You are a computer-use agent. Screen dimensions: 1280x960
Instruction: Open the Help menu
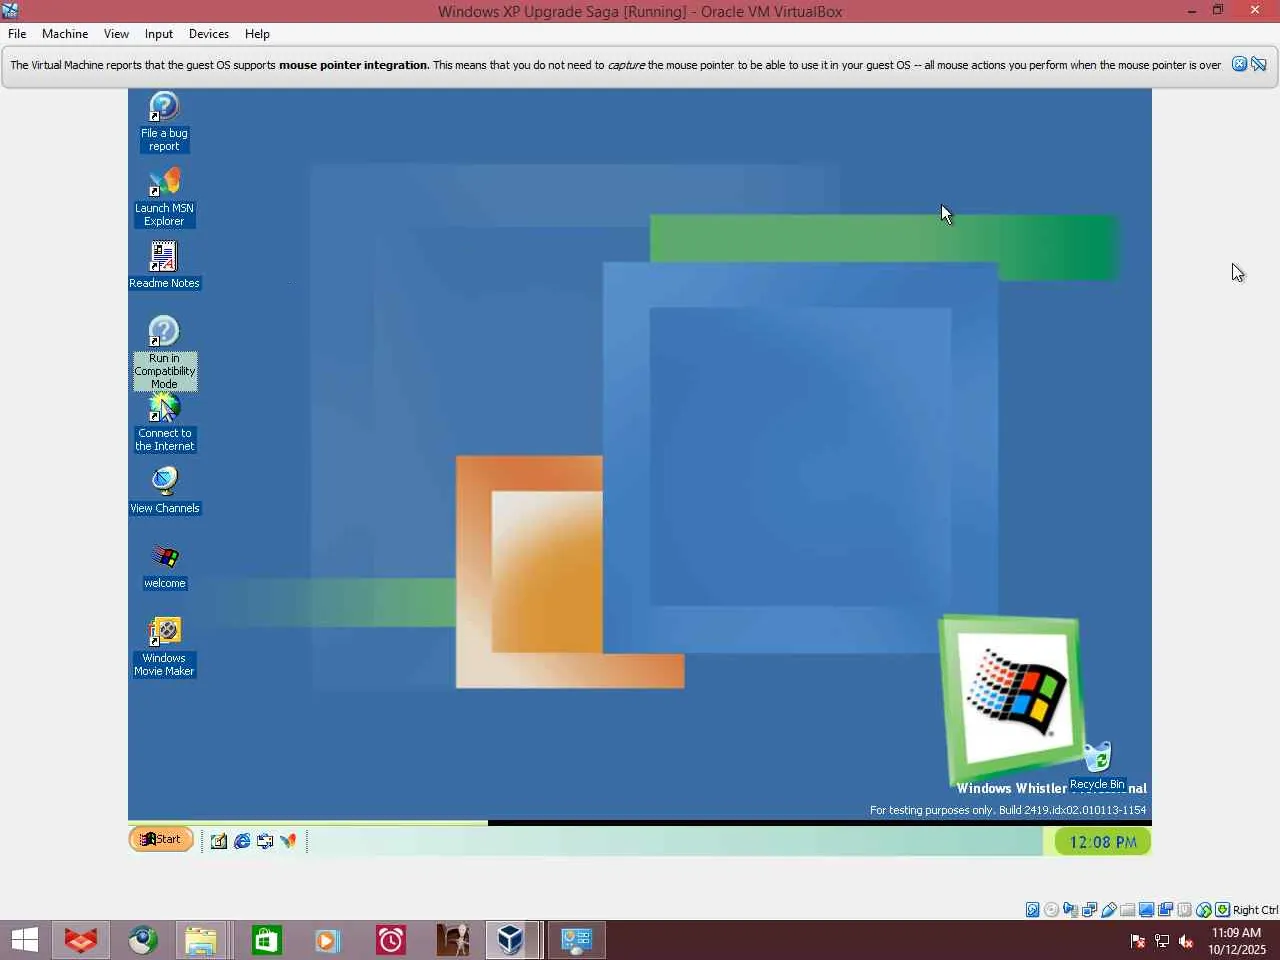tap(257, 33)
